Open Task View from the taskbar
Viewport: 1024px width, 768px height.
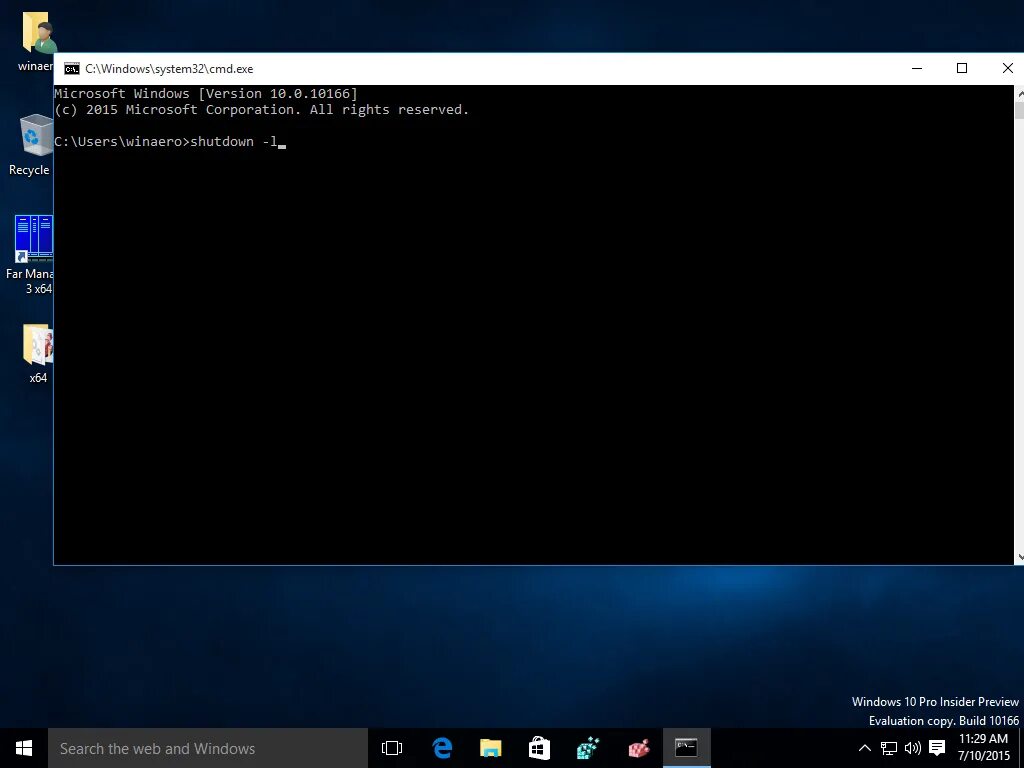click(392, 748)
